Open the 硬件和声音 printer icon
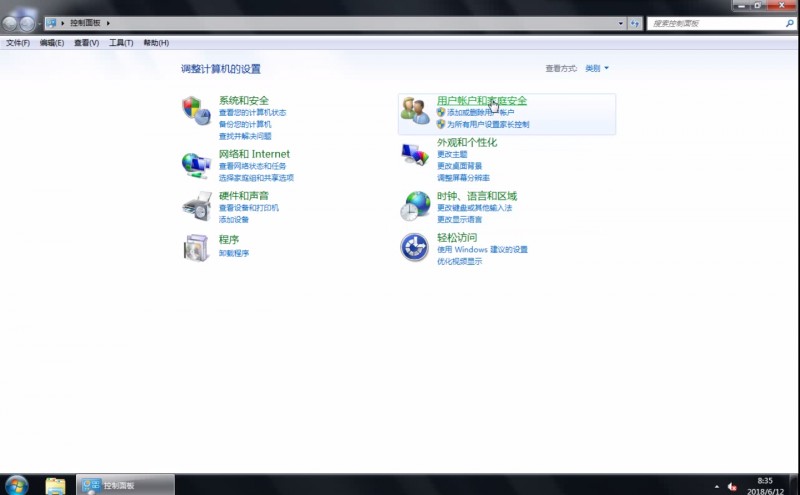This screenshot has width=800, height=495. coord(197,206)
